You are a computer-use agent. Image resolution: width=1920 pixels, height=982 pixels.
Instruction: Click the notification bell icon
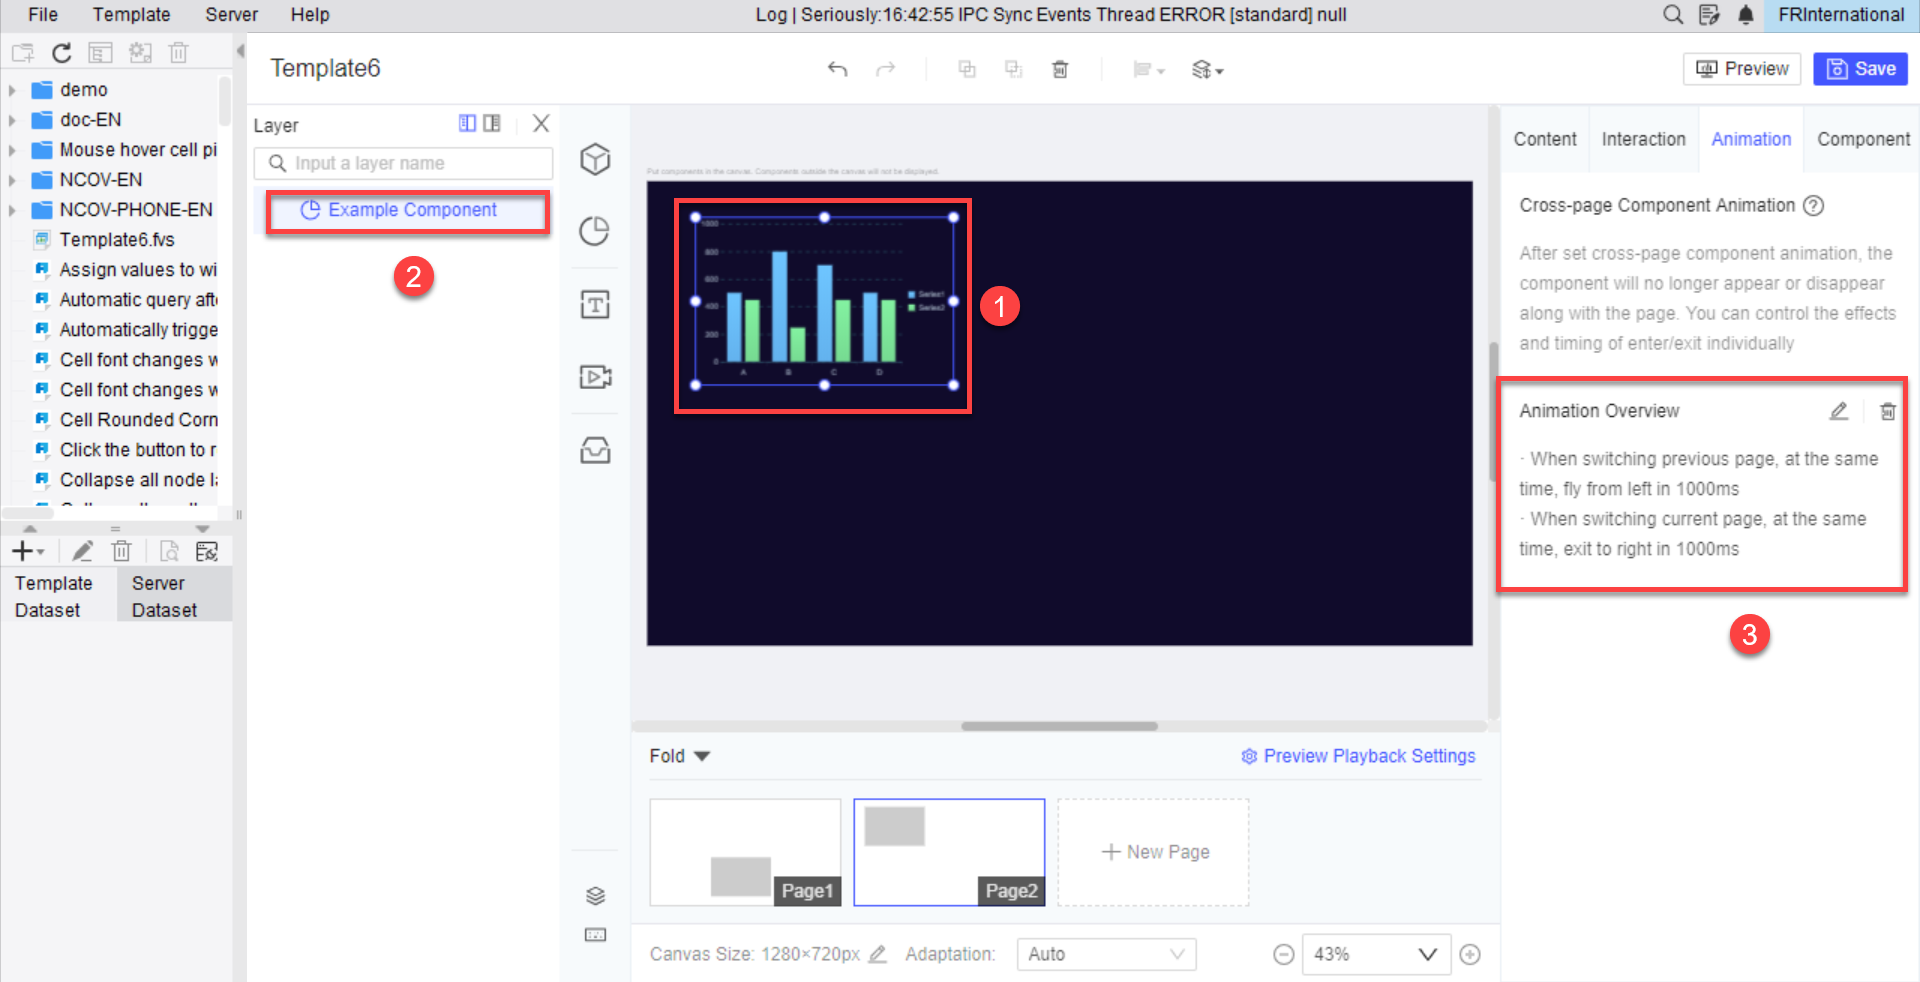tap(1746, 15)
